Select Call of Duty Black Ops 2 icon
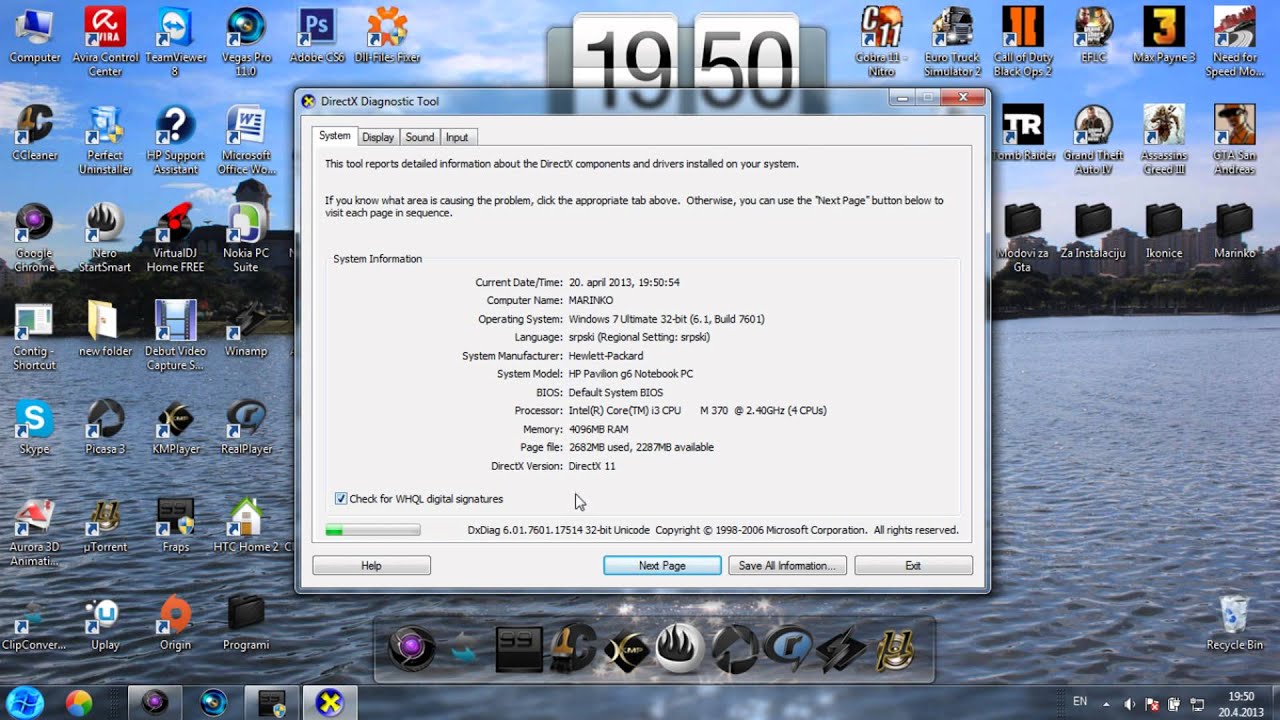Image resolution: width=1280 pixels, height=720 pixels. tap(1023, 40)
